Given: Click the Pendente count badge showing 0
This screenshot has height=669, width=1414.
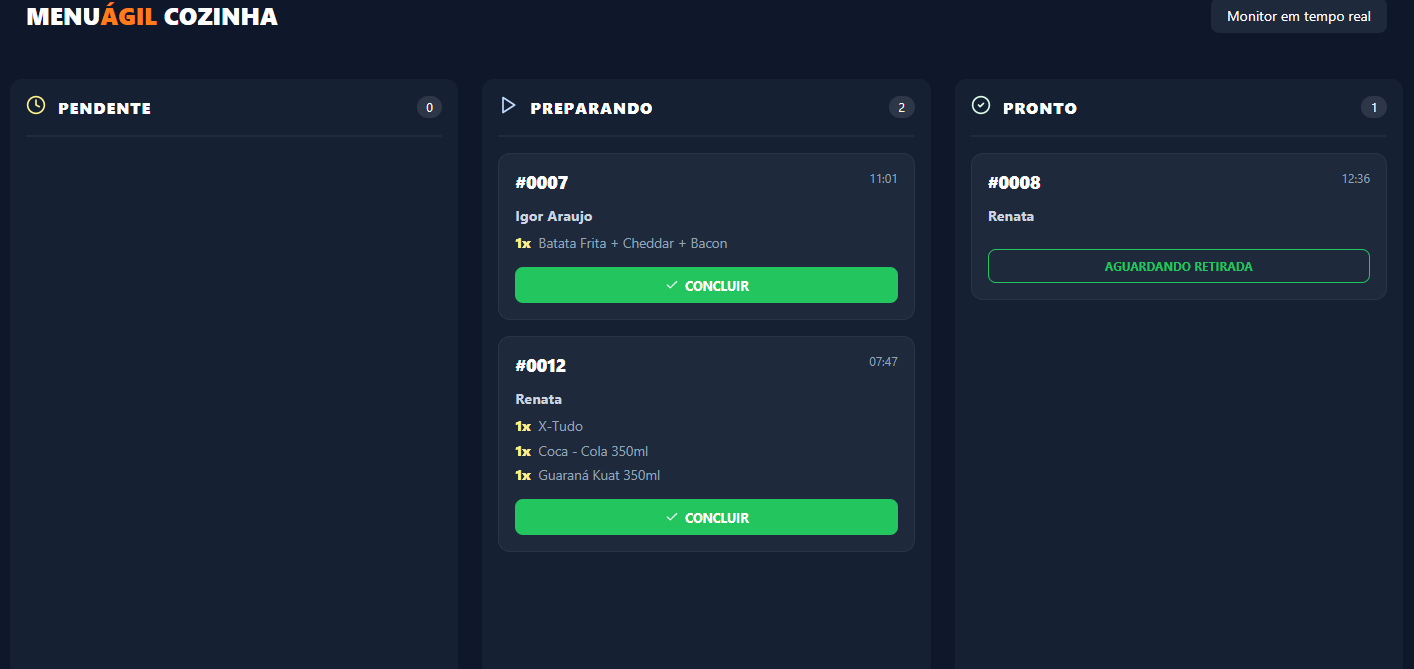Looking at the screenshot, I should (429, 107).
